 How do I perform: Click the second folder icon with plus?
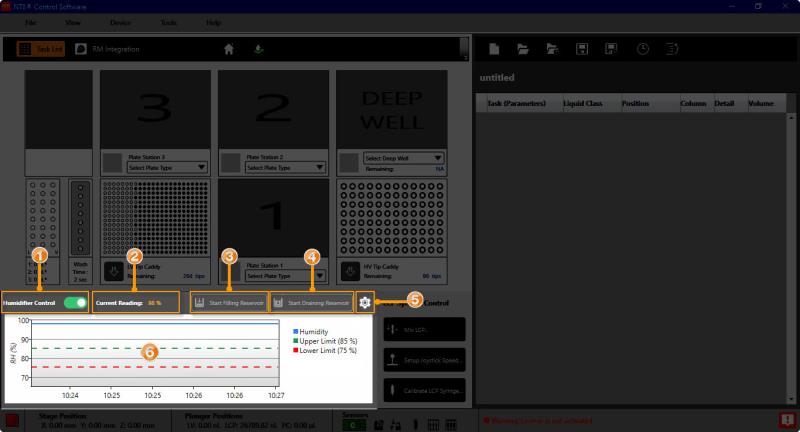coord(552,49)
